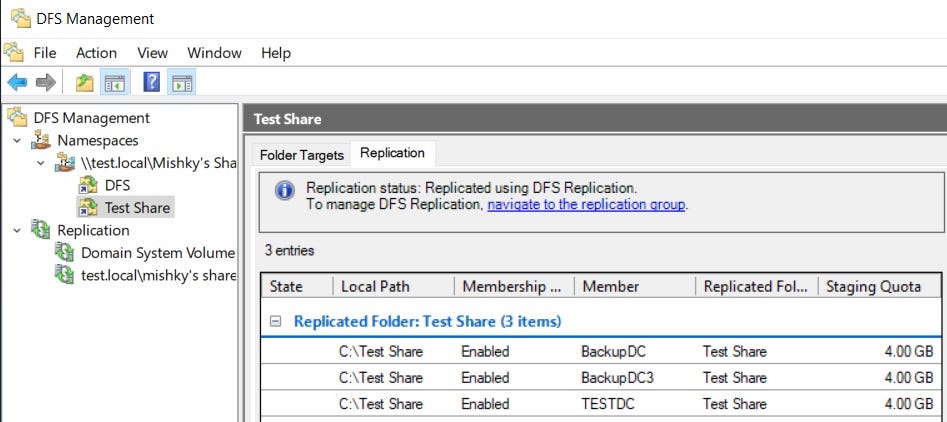Open the View menu
947x422 pixels.
coord(152,53)
